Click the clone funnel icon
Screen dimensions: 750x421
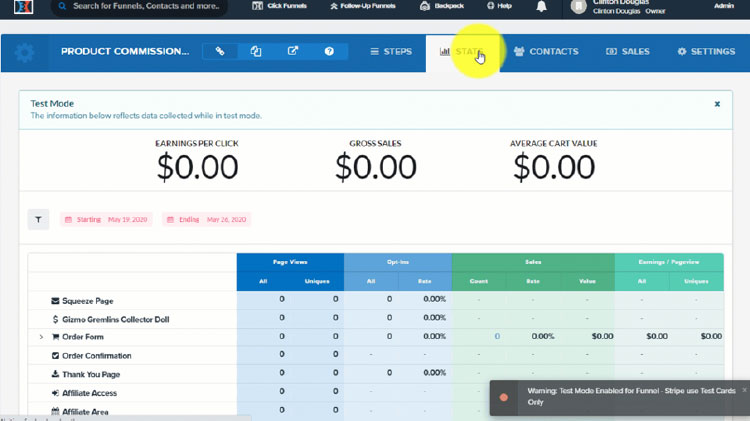256,51
